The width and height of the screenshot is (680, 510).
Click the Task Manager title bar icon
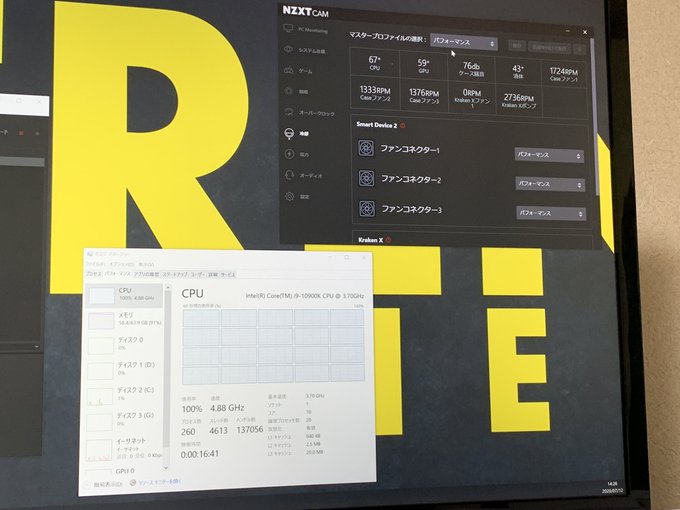89,254
